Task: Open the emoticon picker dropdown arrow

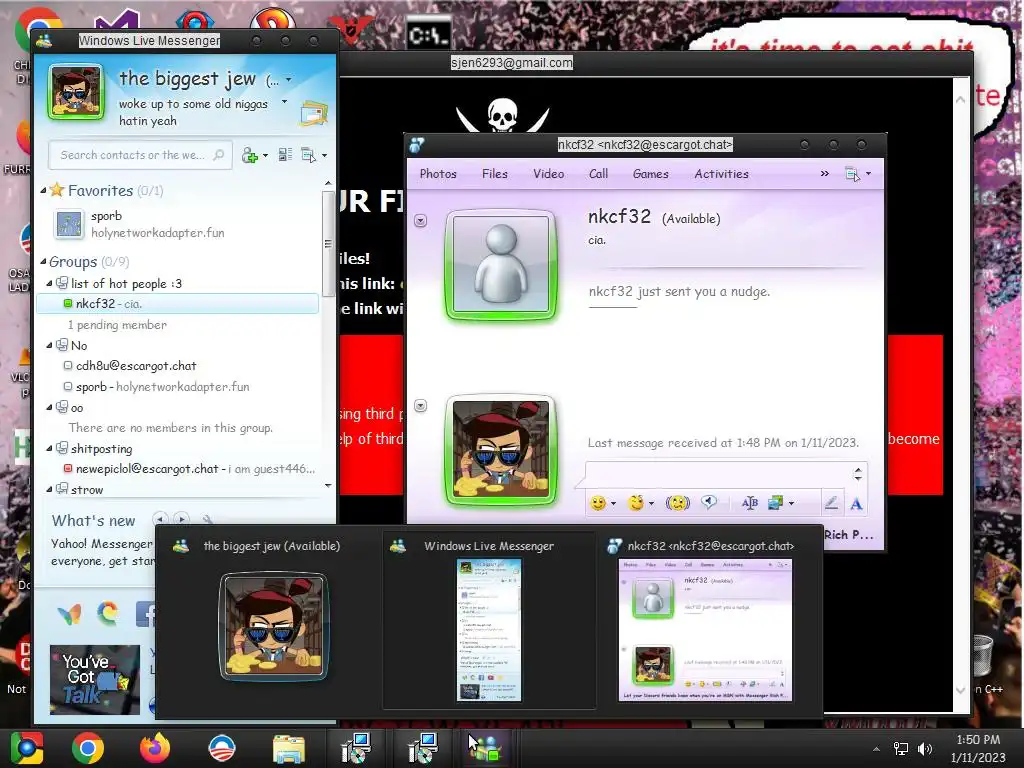Action: 613,504
